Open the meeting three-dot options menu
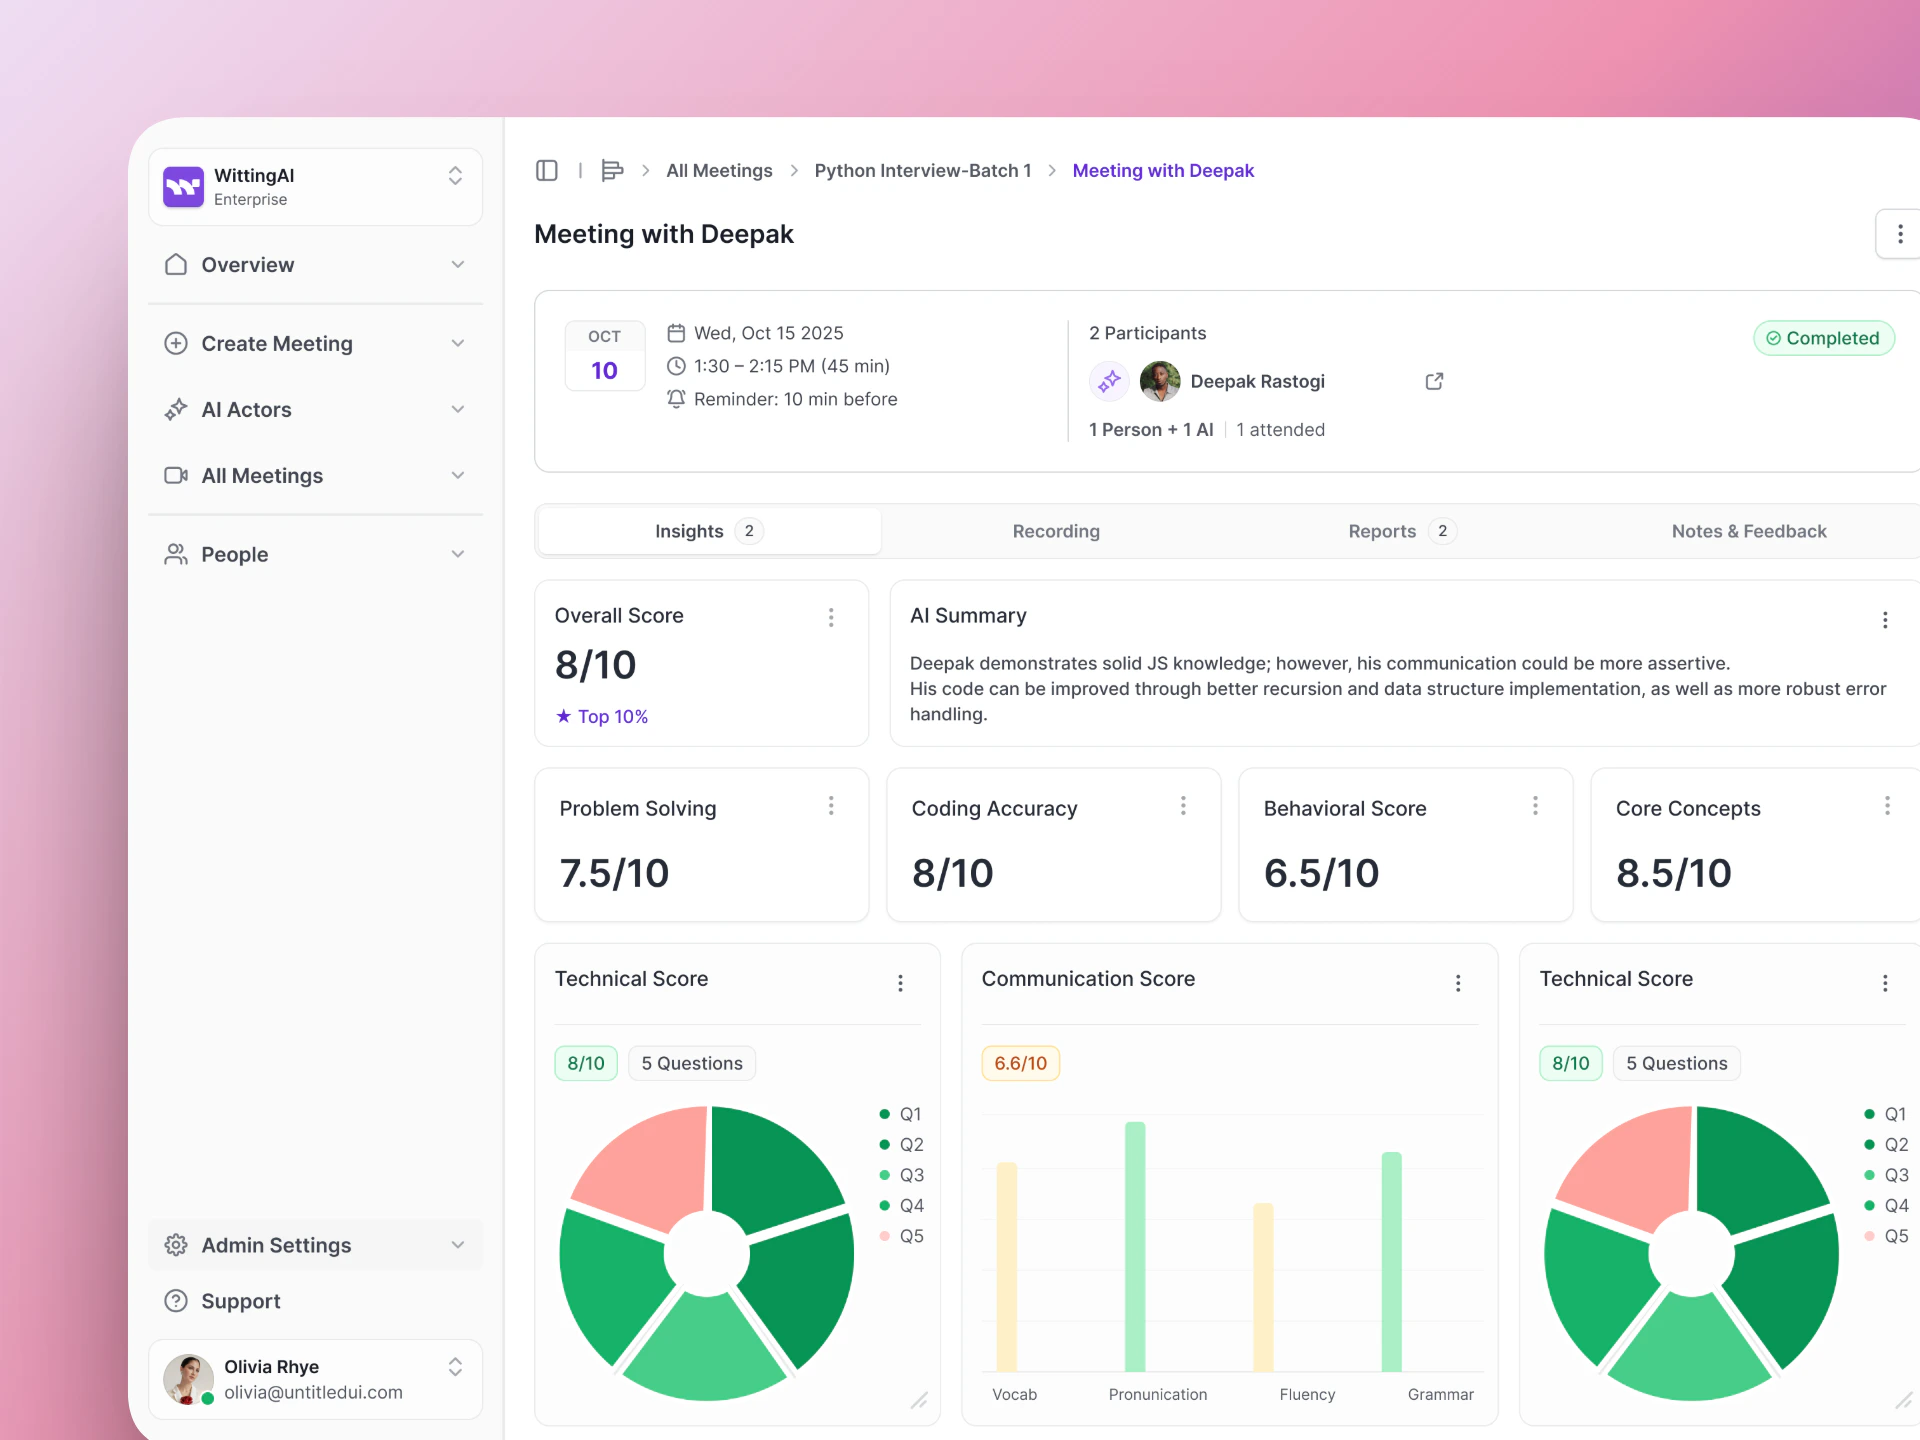Viewport: 1920px width, 1440px height. (x=1899, y=234)
